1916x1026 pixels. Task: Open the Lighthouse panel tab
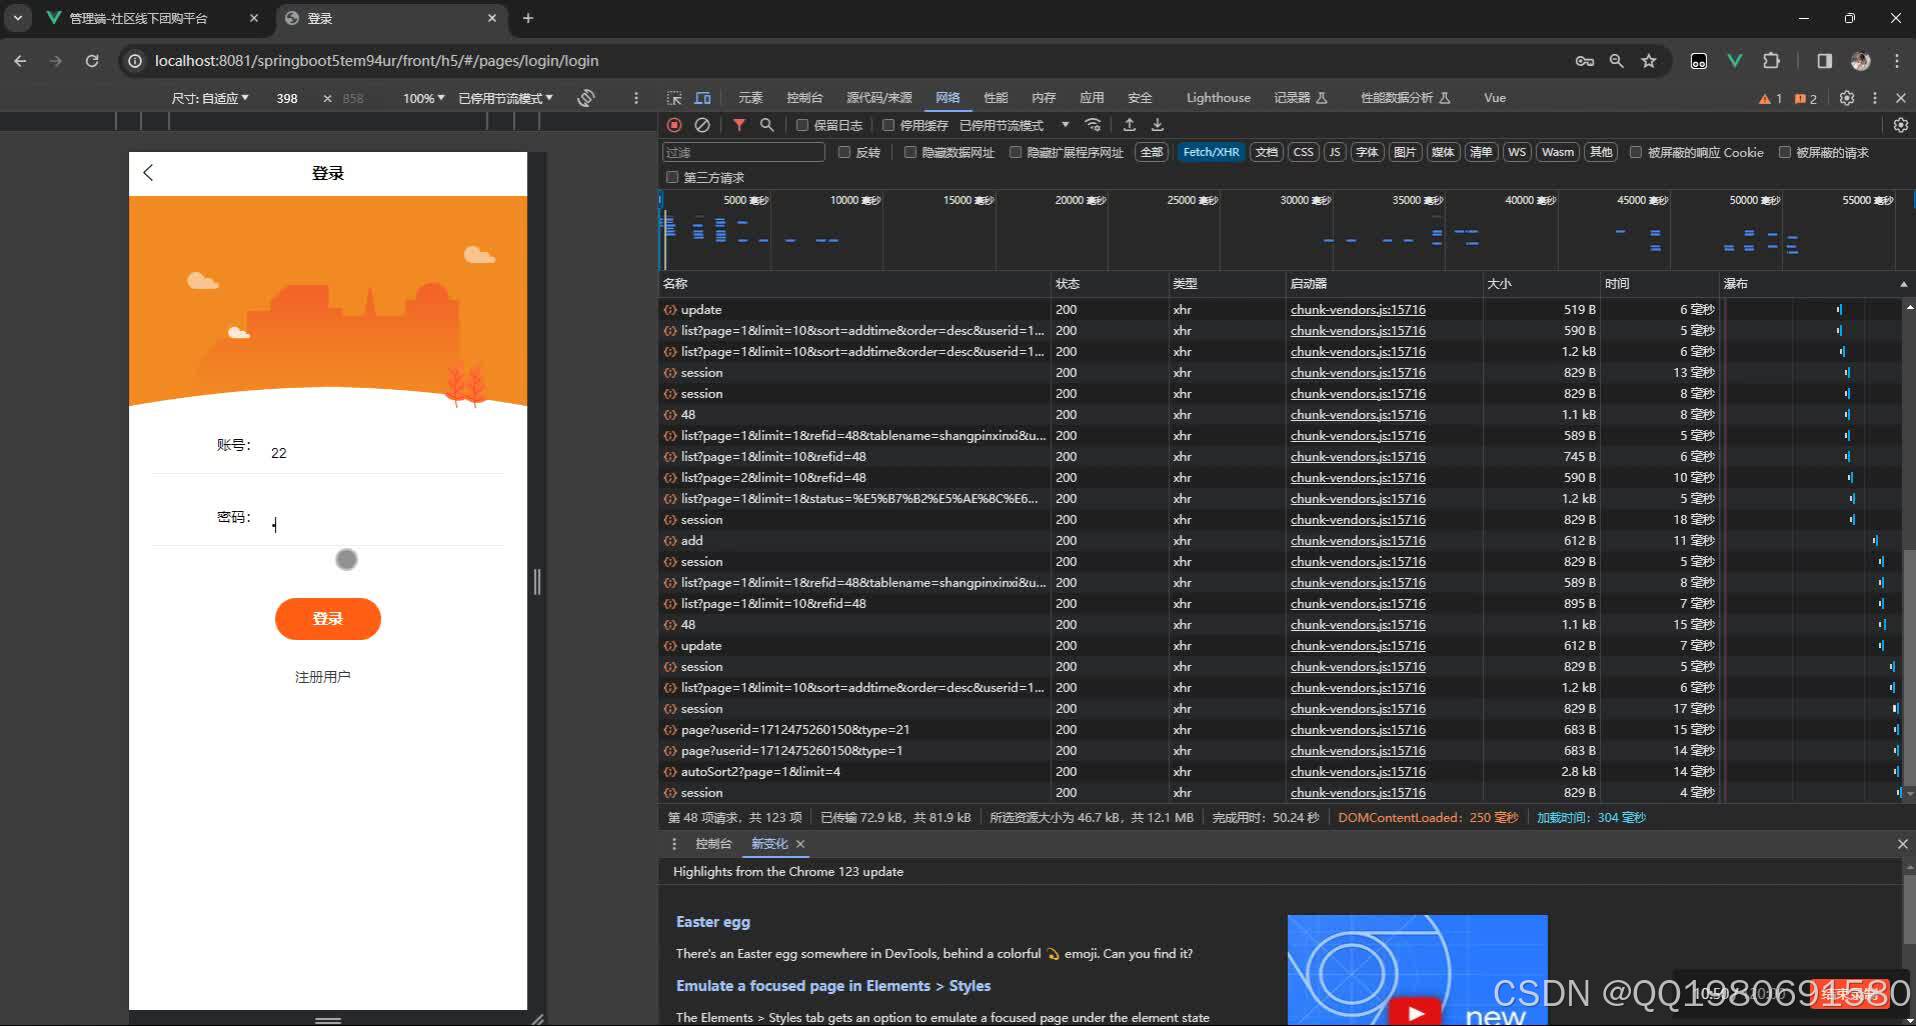(x=1218, y=98)
